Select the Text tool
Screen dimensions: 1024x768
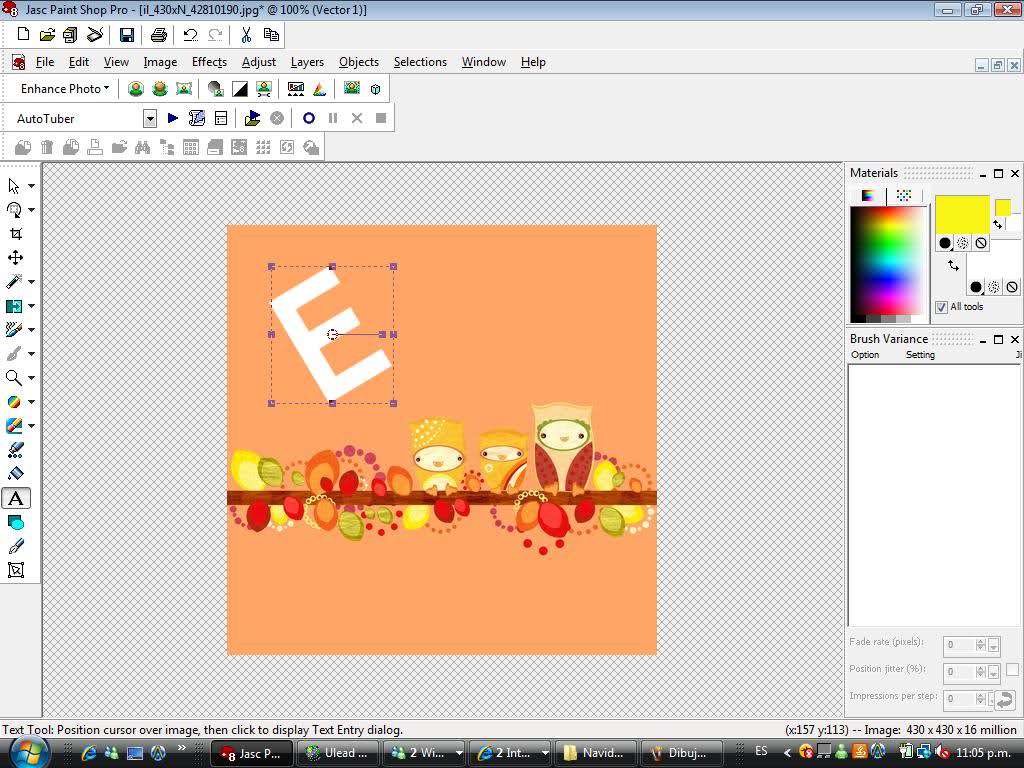16,498
